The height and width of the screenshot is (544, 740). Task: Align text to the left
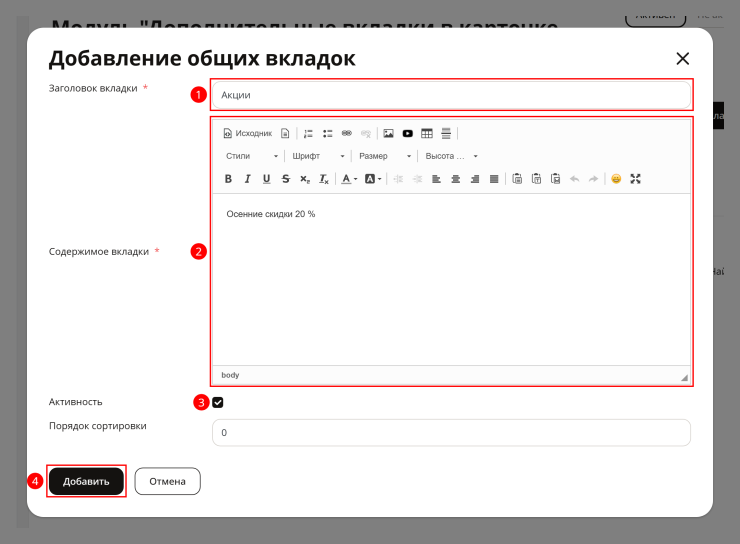(437, 179)
